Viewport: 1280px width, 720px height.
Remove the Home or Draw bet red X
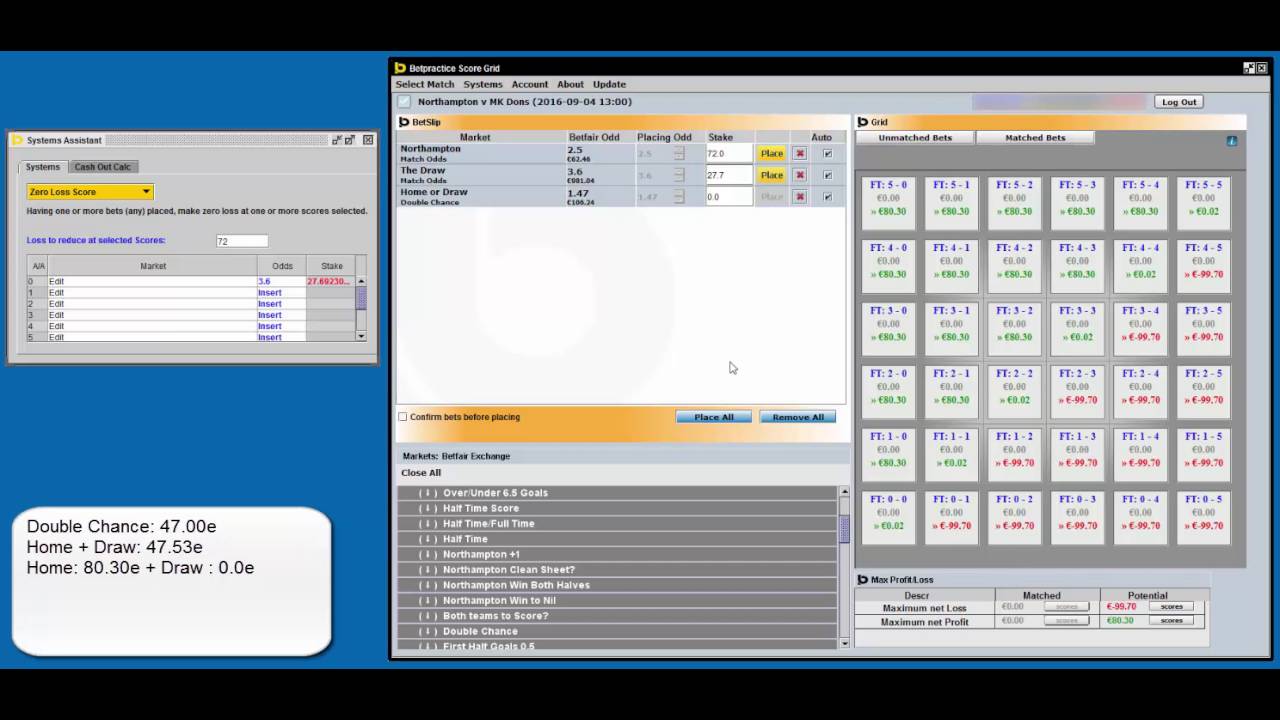pos(800,197)
